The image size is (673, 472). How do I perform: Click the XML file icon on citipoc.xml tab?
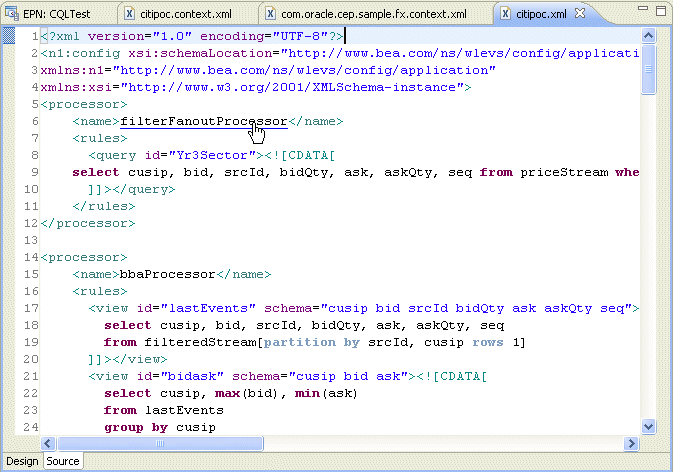pyautogui.click(x=506, y=14)
